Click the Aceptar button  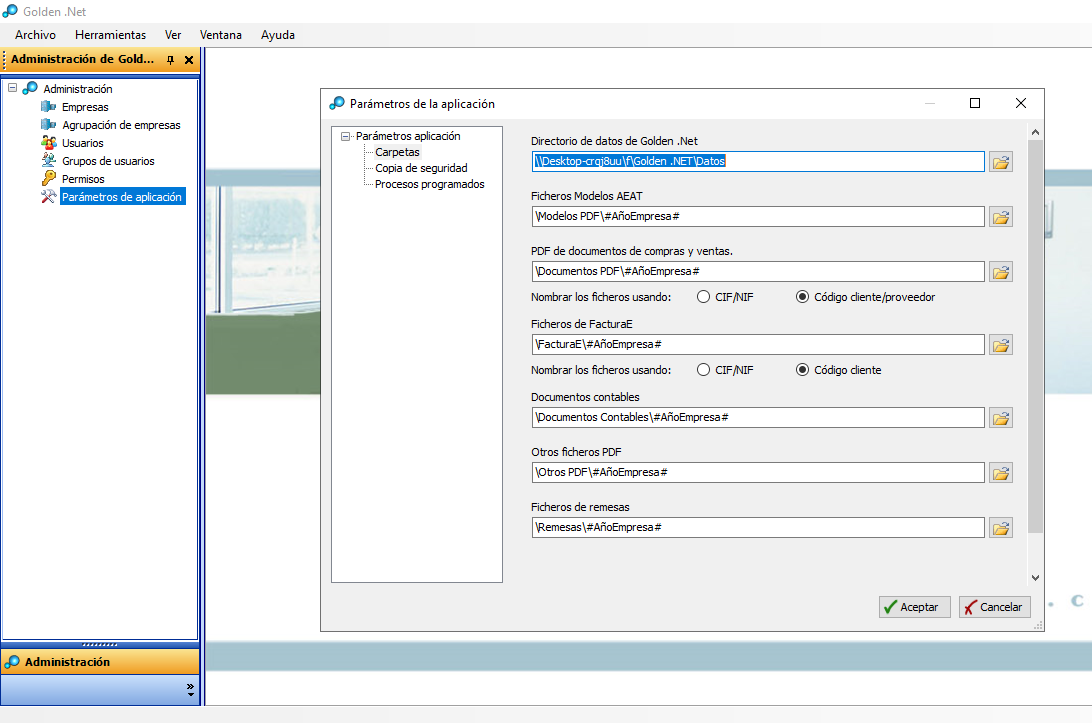tap(914, 607)
